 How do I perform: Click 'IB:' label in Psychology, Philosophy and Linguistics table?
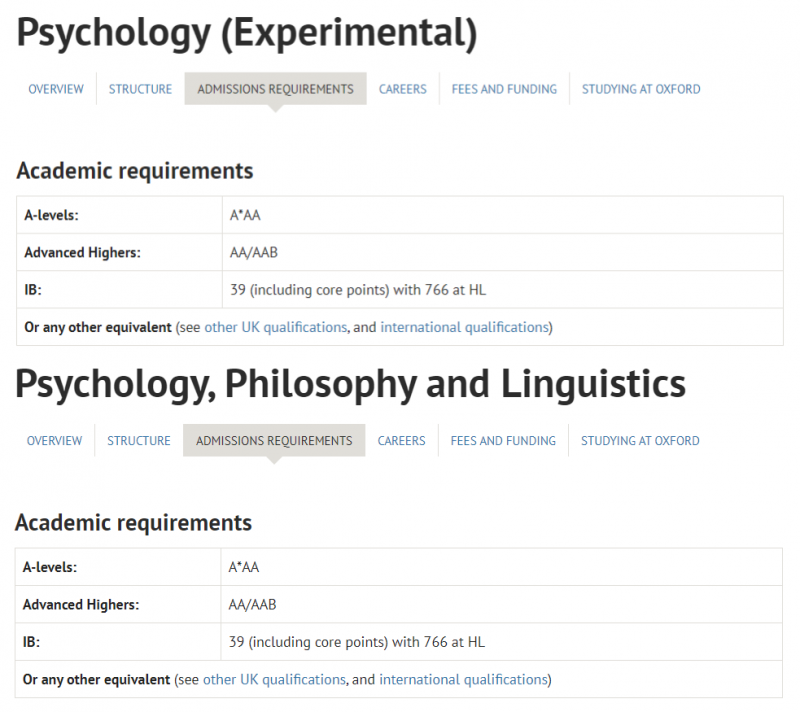(32, 642)
